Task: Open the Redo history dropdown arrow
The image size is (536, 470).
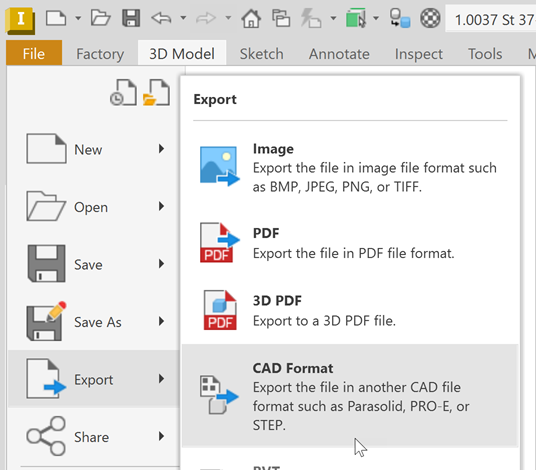Action: pyautogui.click(x=228, y=18)
